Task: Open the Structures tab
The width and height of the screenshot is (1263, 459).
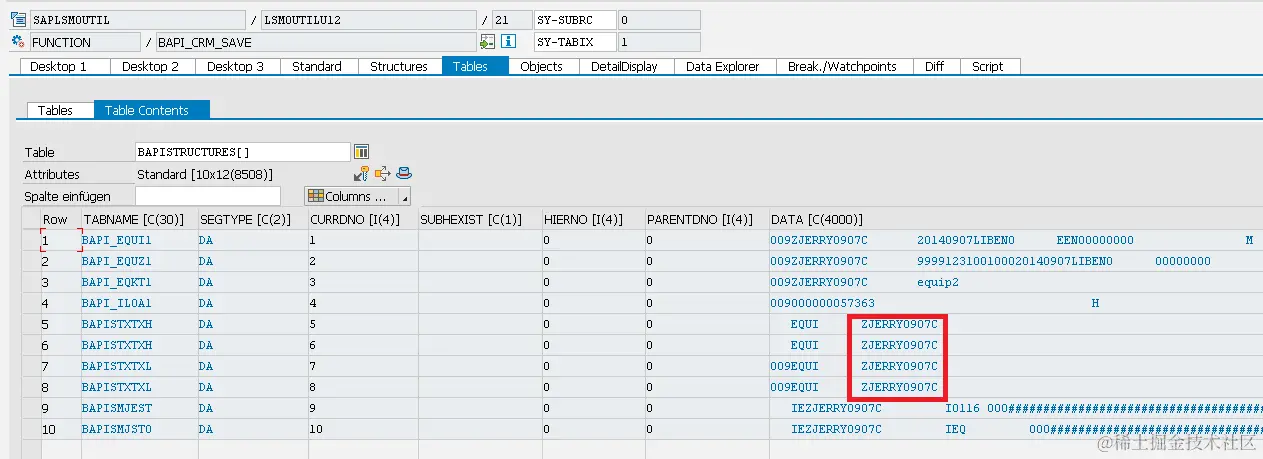Action: 399,66
